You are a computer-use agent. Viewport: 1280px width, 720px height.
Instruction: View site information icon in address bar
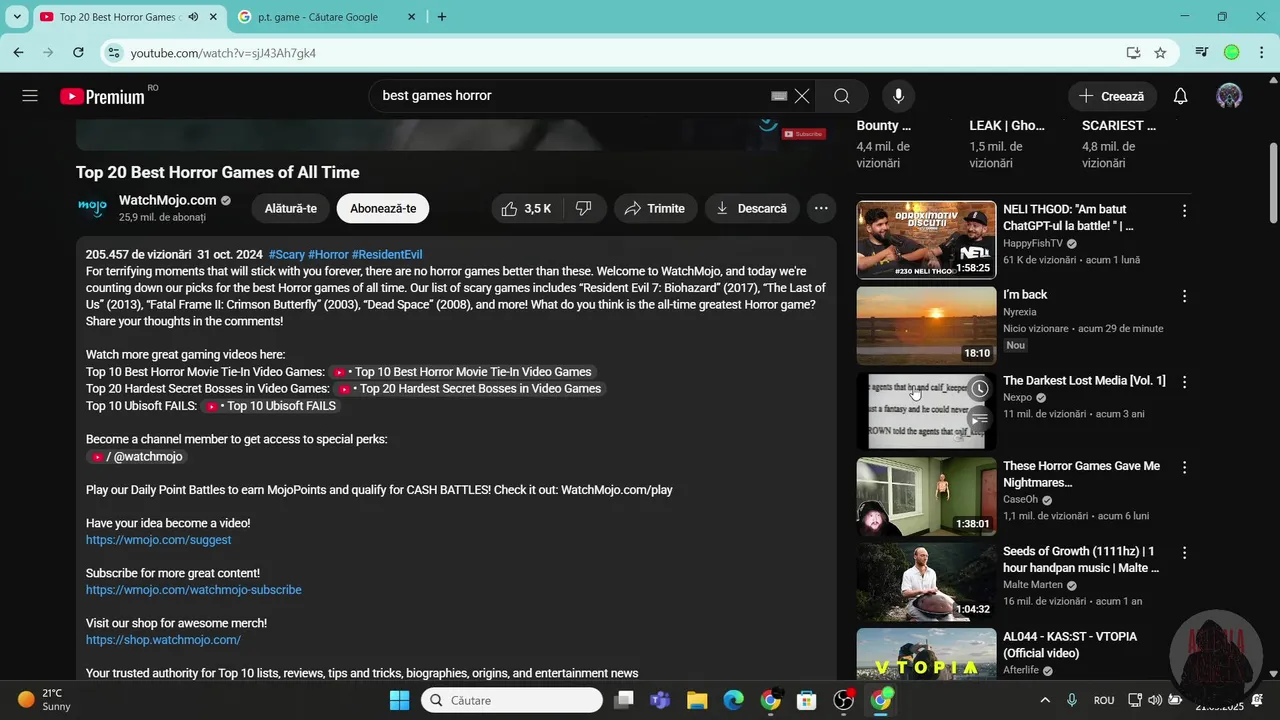(x=114, y=53)
